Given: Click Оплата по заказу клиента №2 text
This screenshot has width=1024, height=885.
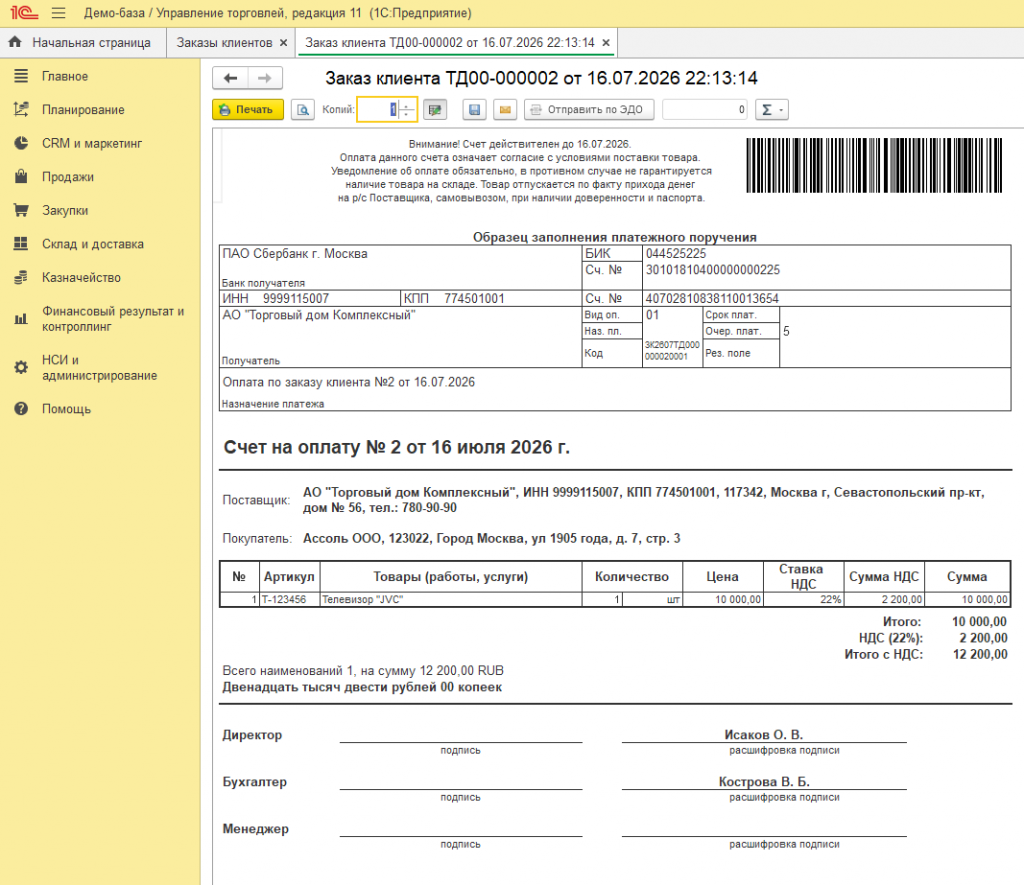Looking at the screenshot, I should coord(349,382).
